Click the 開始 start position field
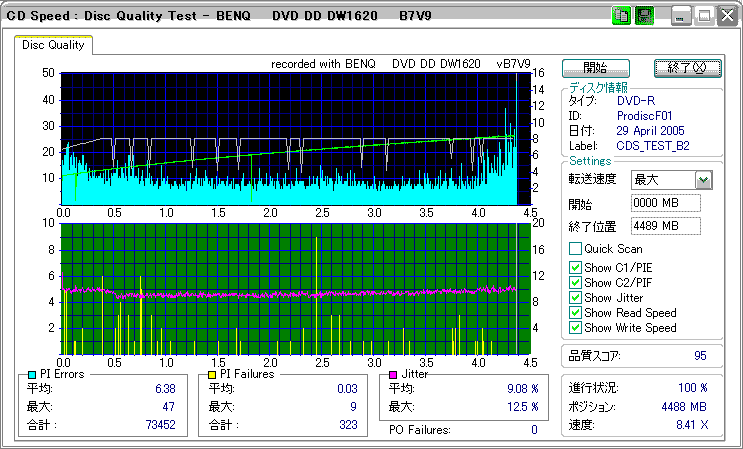Screen dimensions: 743x449 click(666, 204)
